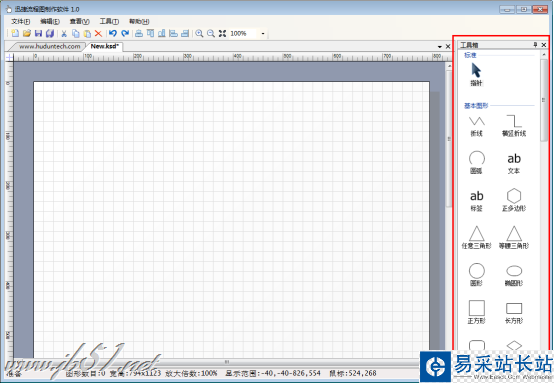The image size is (554, 383).
Task: Open a file using the folder icon
Action: tap(27, 33)
